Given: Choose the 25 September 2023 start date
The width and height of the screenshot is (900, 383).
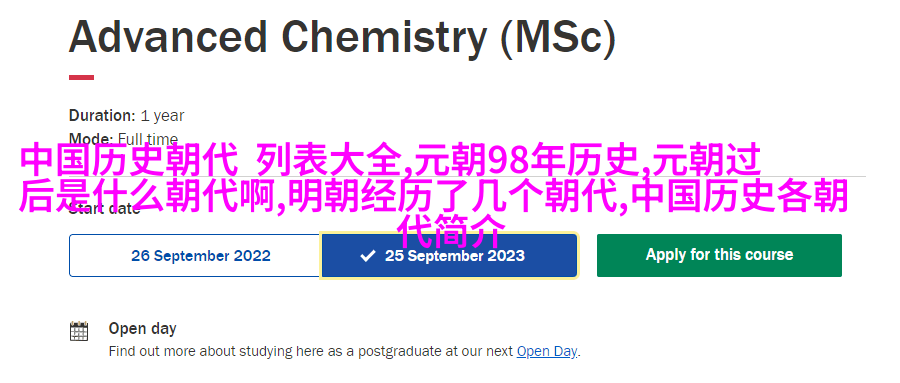Looking at the screenshot, I should pyautogui.click(x=449, y=256).
